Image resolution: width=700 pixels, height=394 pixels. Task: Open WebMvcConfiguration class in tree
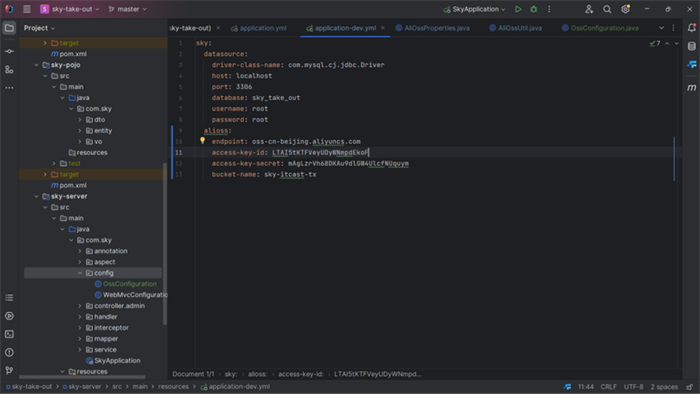(131, 295)
